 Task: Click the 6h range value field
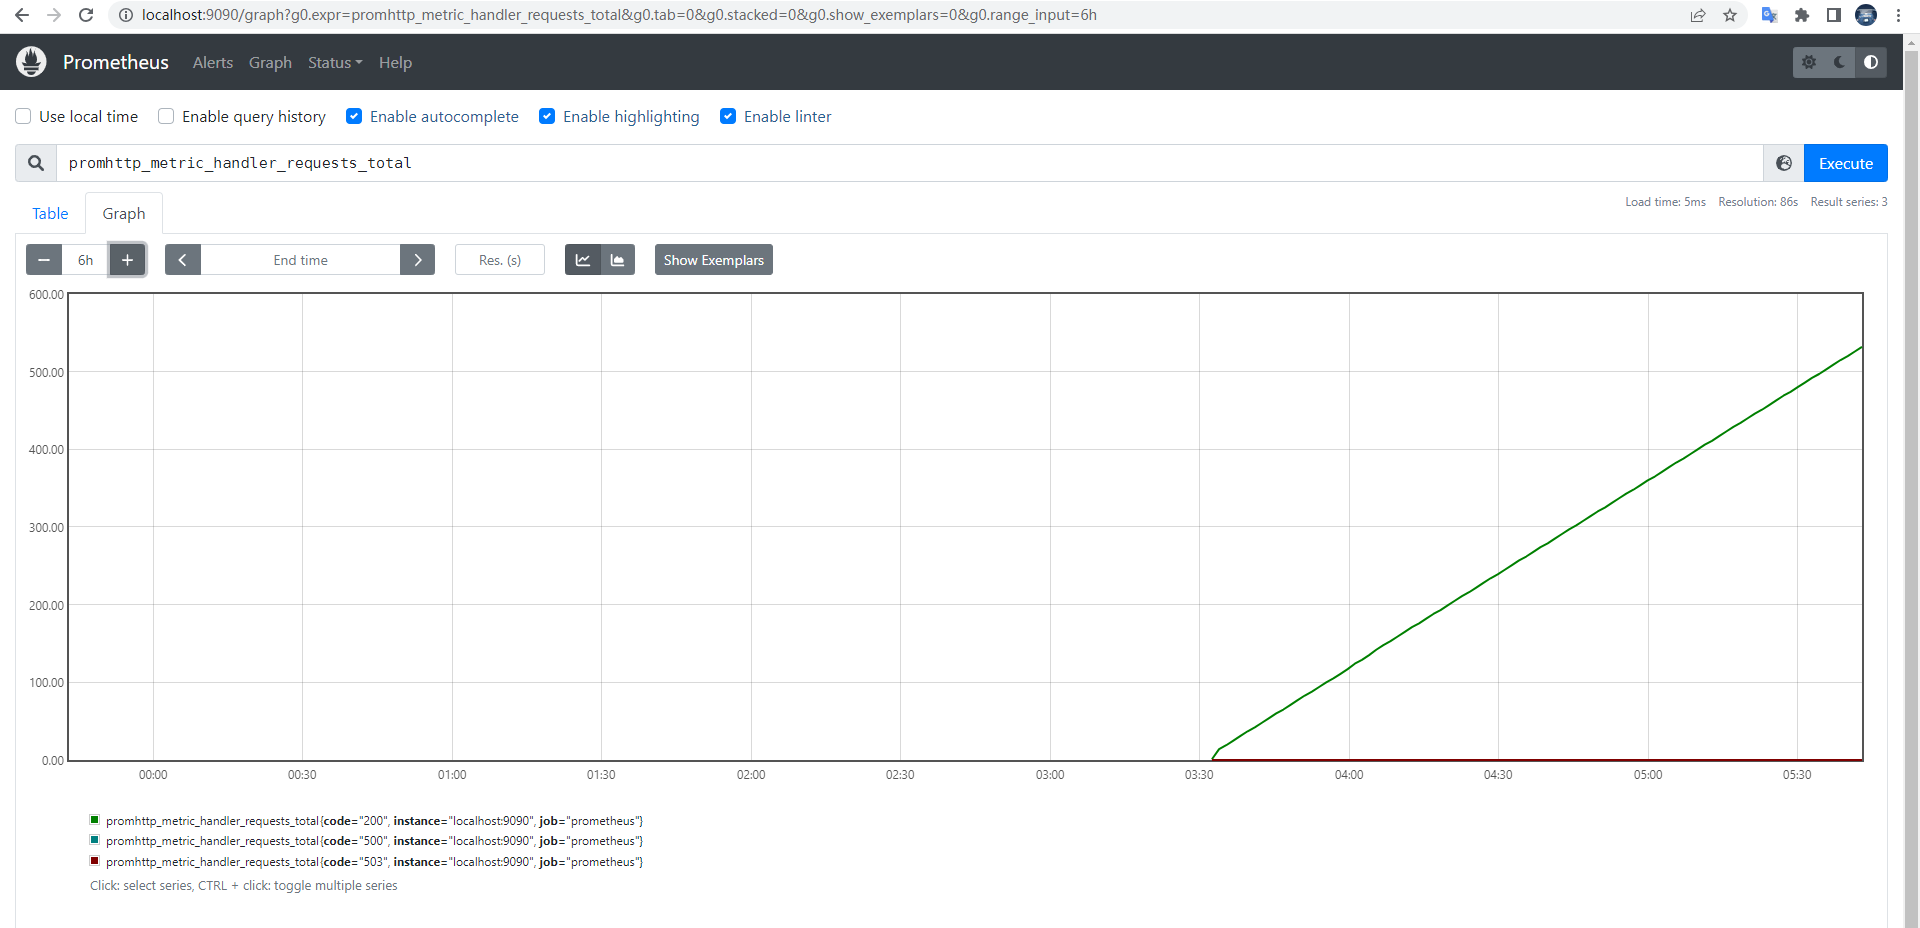point(86,260)
